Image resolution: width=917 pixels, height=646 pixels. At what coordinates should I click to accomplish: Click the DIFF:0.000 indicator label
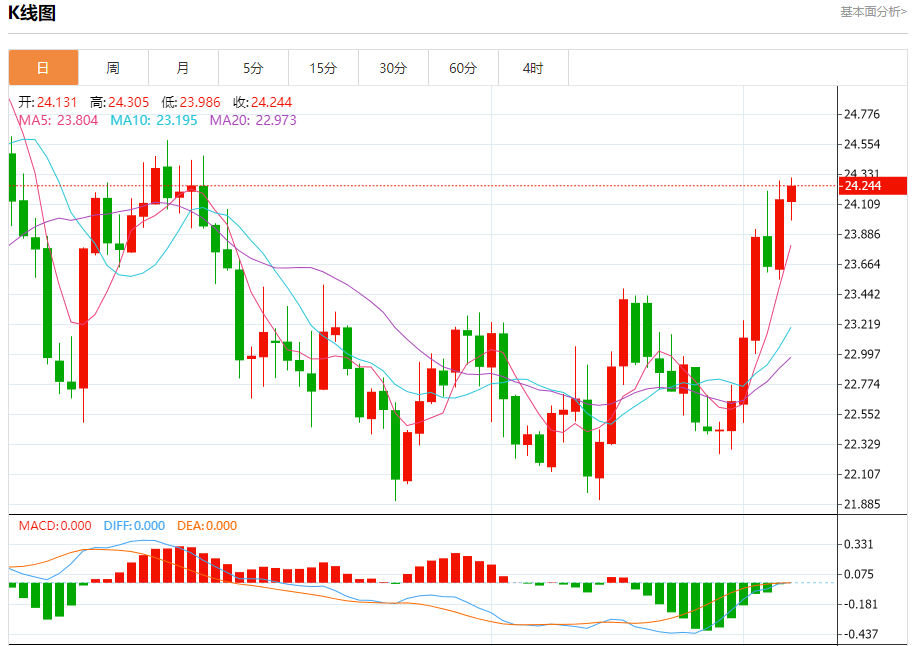point(134,526)
